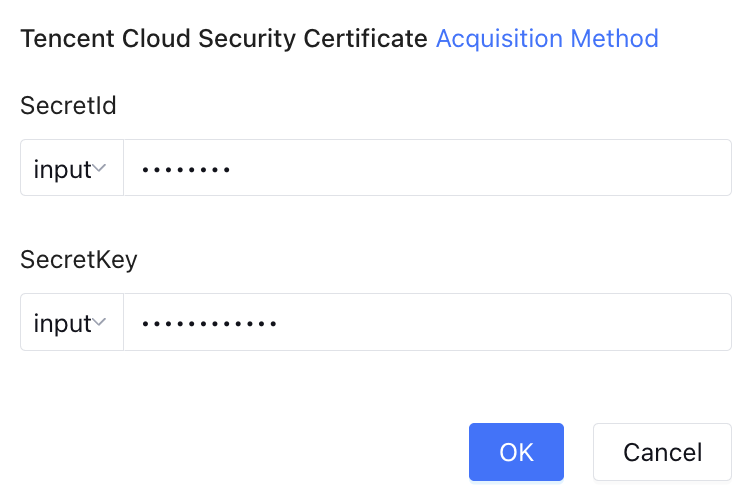Click the chevron arrow in SecretId selector
Screen dimensions: 746x490
(100, 169)
